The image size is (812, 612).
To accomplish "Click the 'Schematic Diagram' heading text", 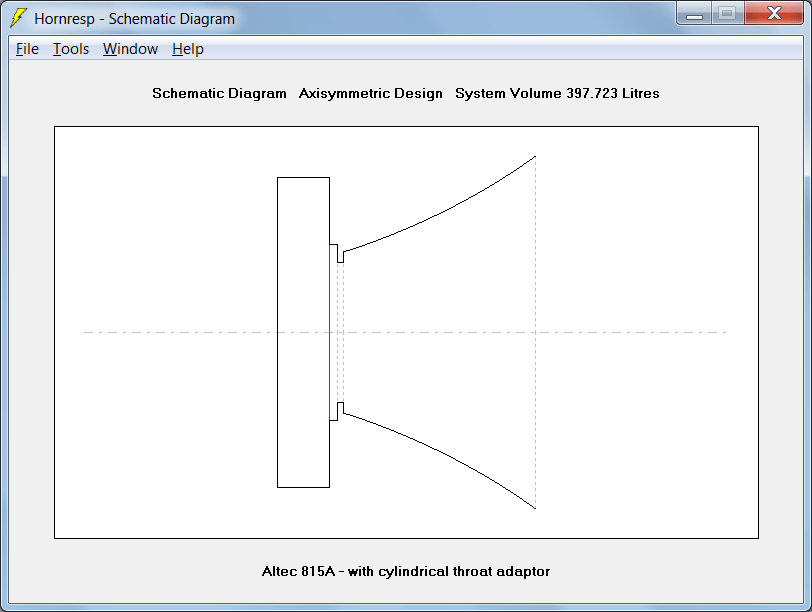I will [x=219, y=93].
